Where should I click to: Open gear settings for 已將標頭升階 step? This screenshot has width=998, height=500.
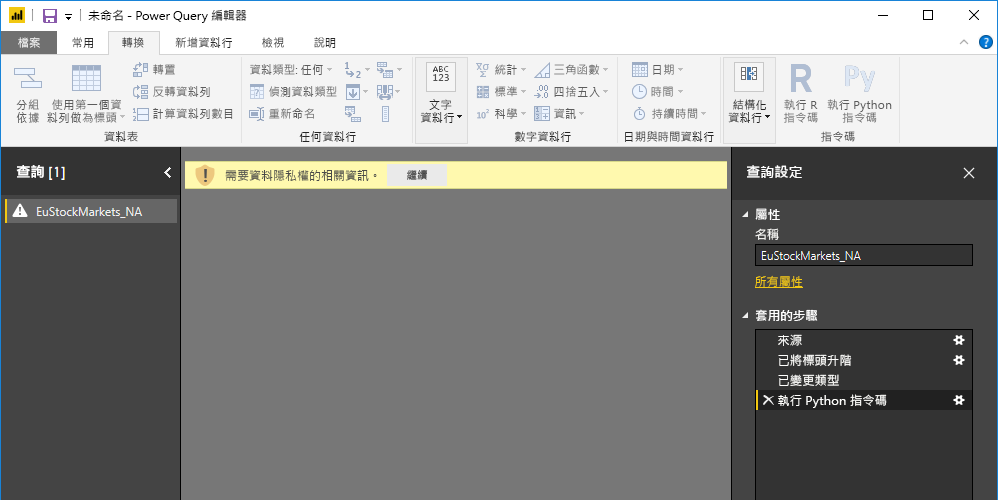pyautogui.click(x=959, y=360)
